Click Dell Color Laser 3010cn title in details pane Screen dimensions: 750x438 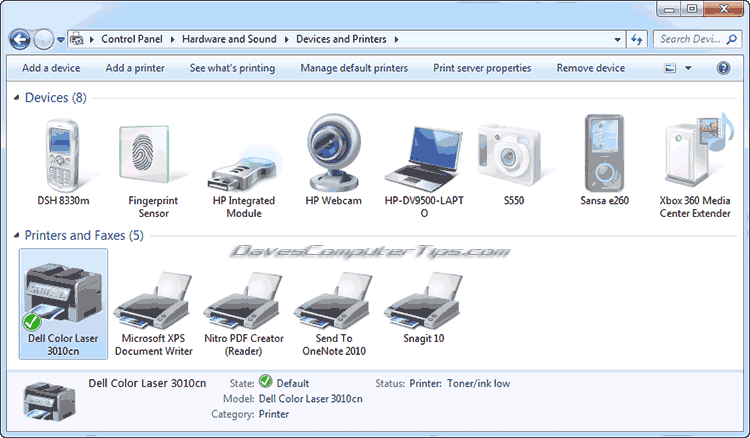[x=147, y=383]
